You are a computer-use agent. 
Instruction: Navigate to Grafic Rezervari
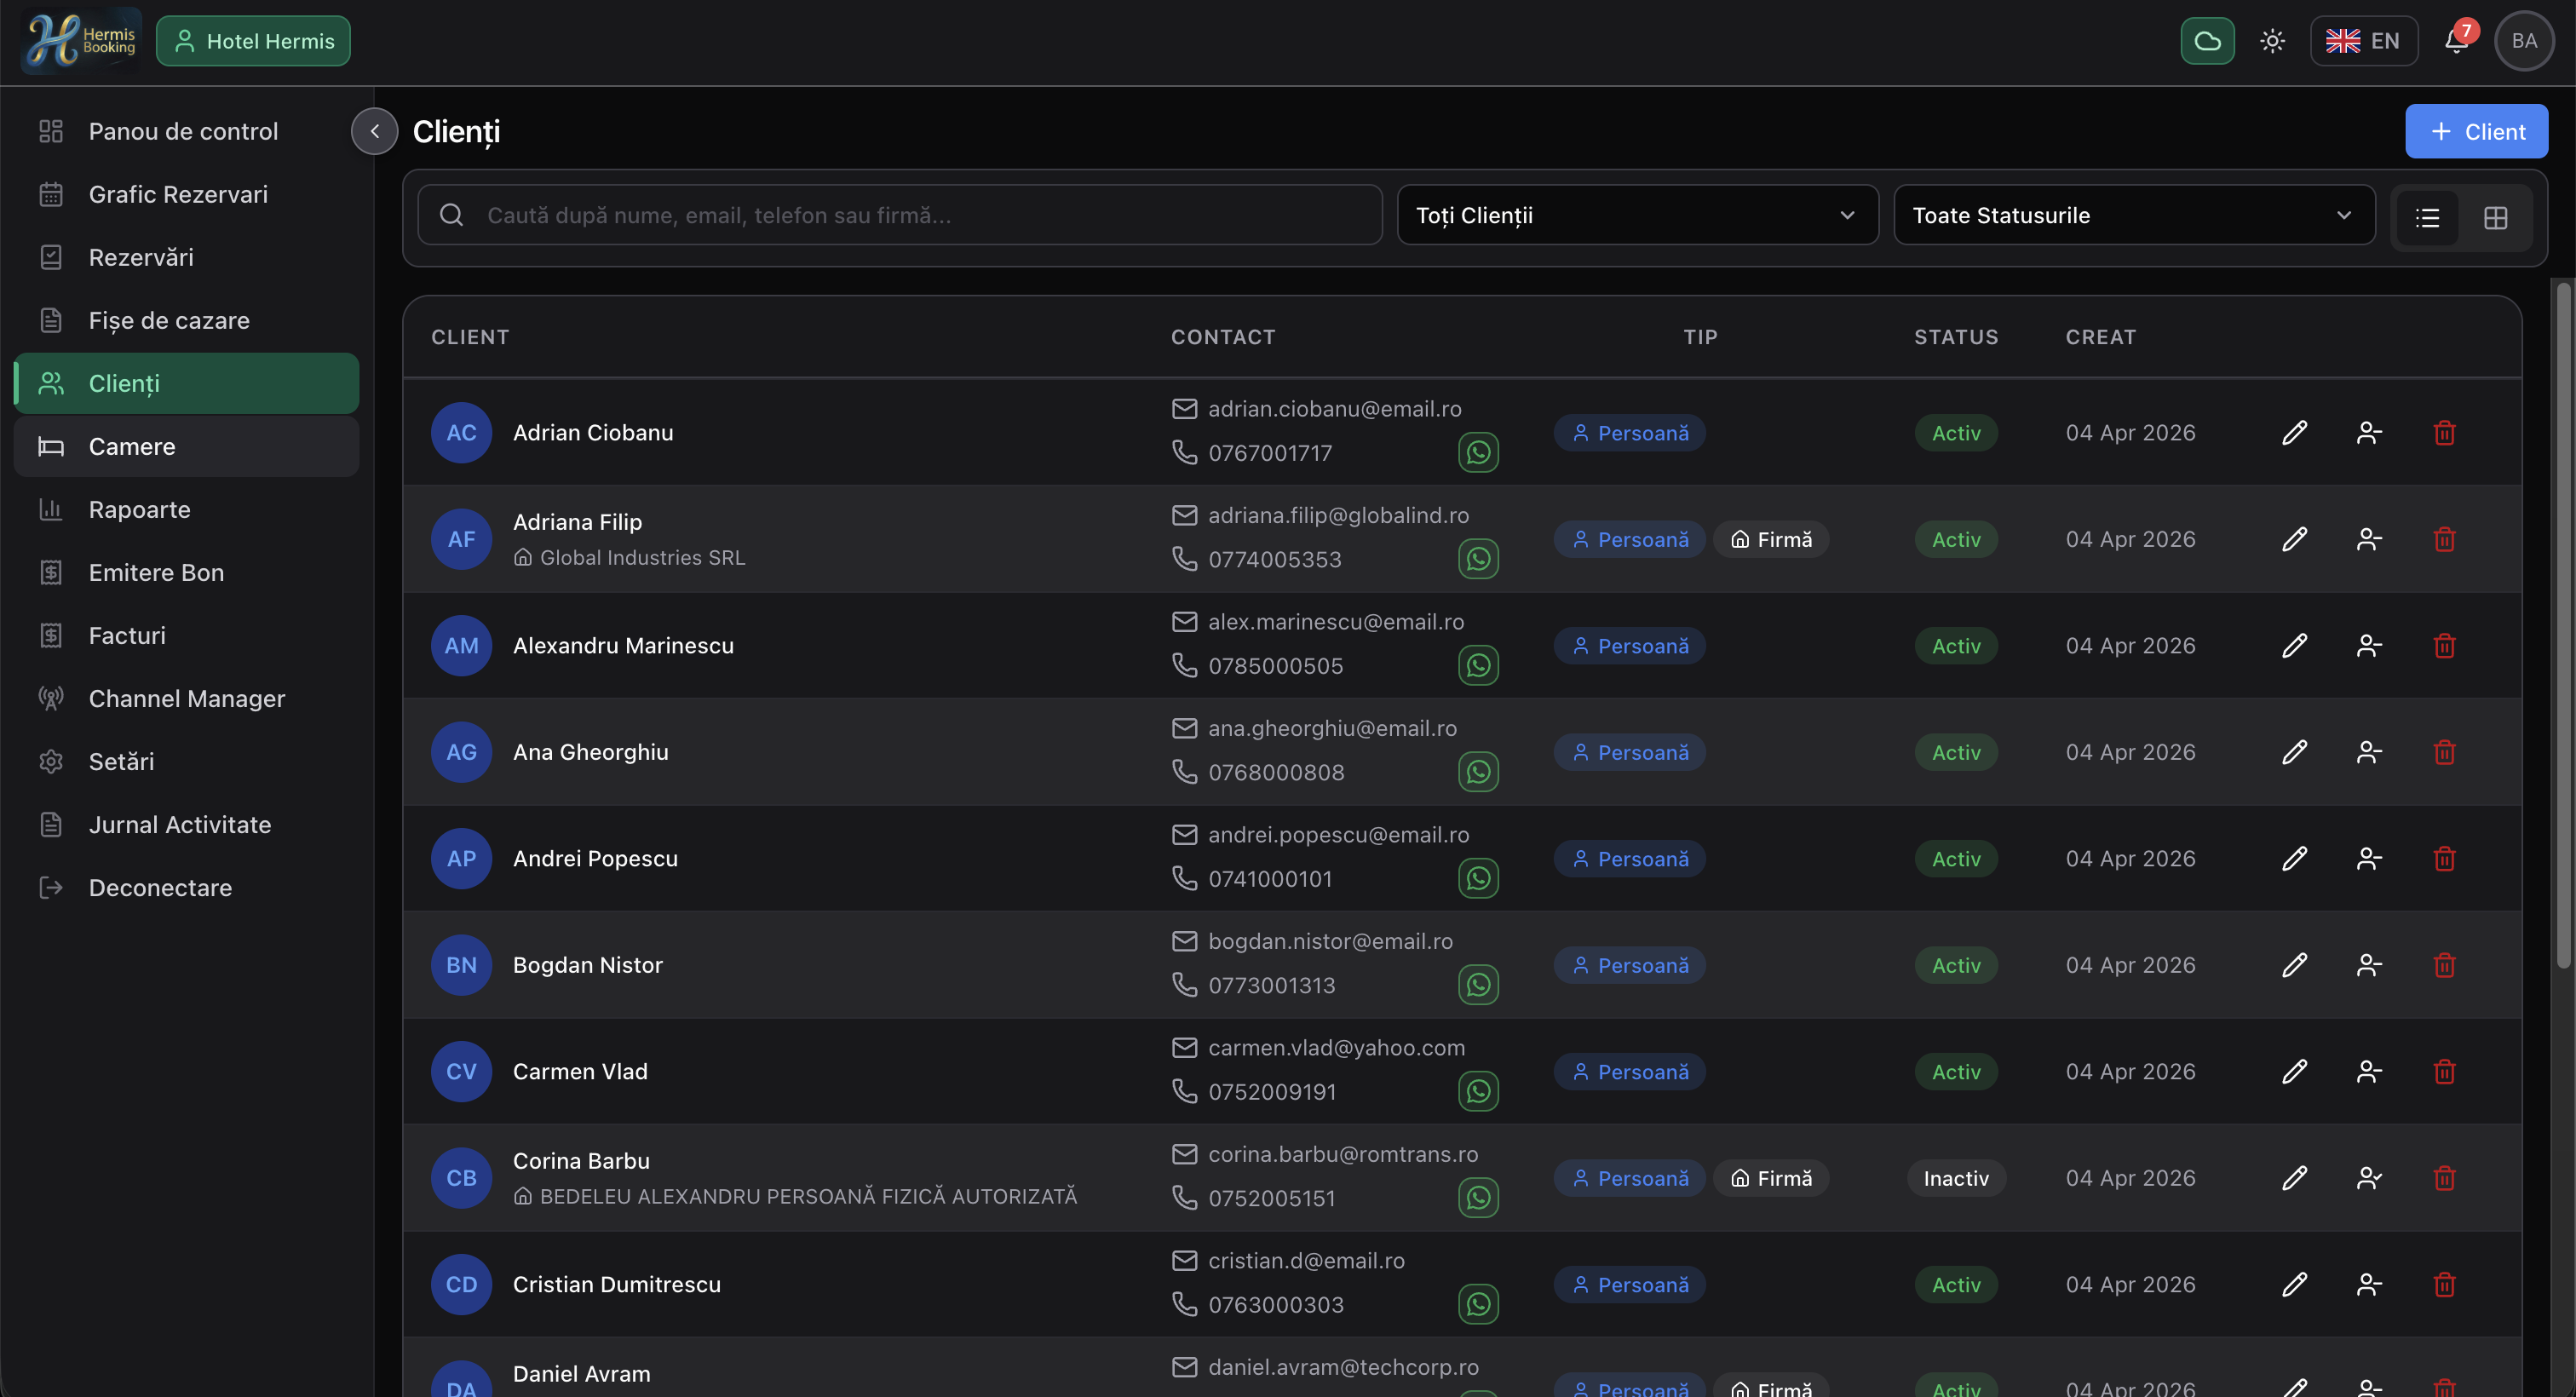coord(177,194)
